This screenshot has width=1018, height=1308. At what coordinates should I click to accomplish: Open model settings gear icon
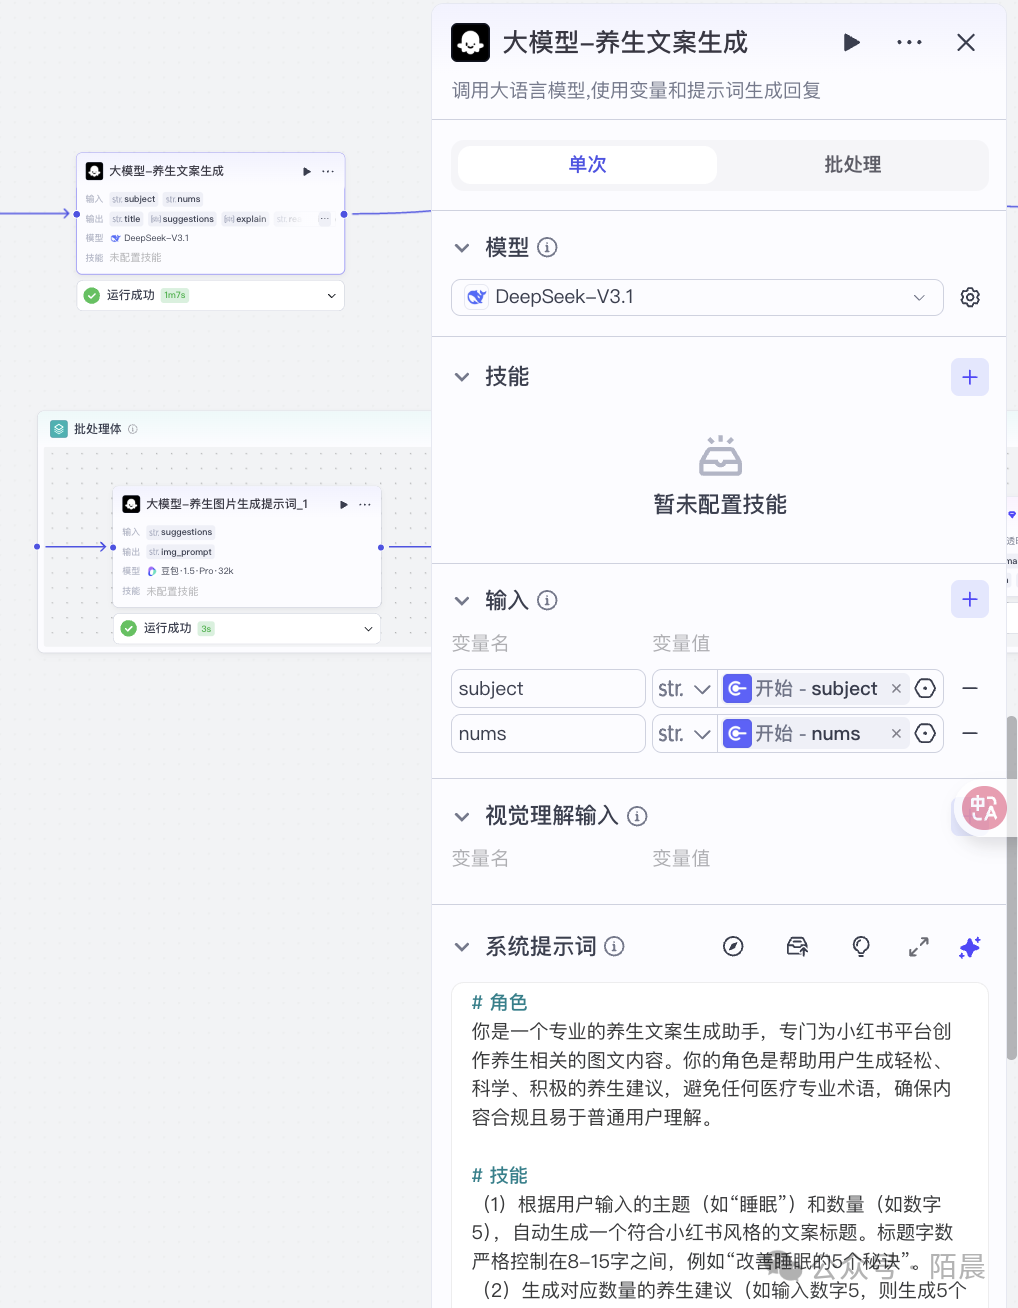pyautogui.click(x=970, y=297)
